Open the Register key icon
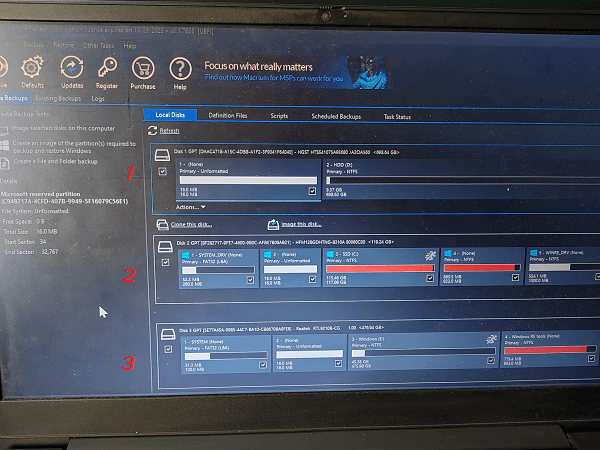The width and height of the screenshot is (600, 450). point(107,68)
